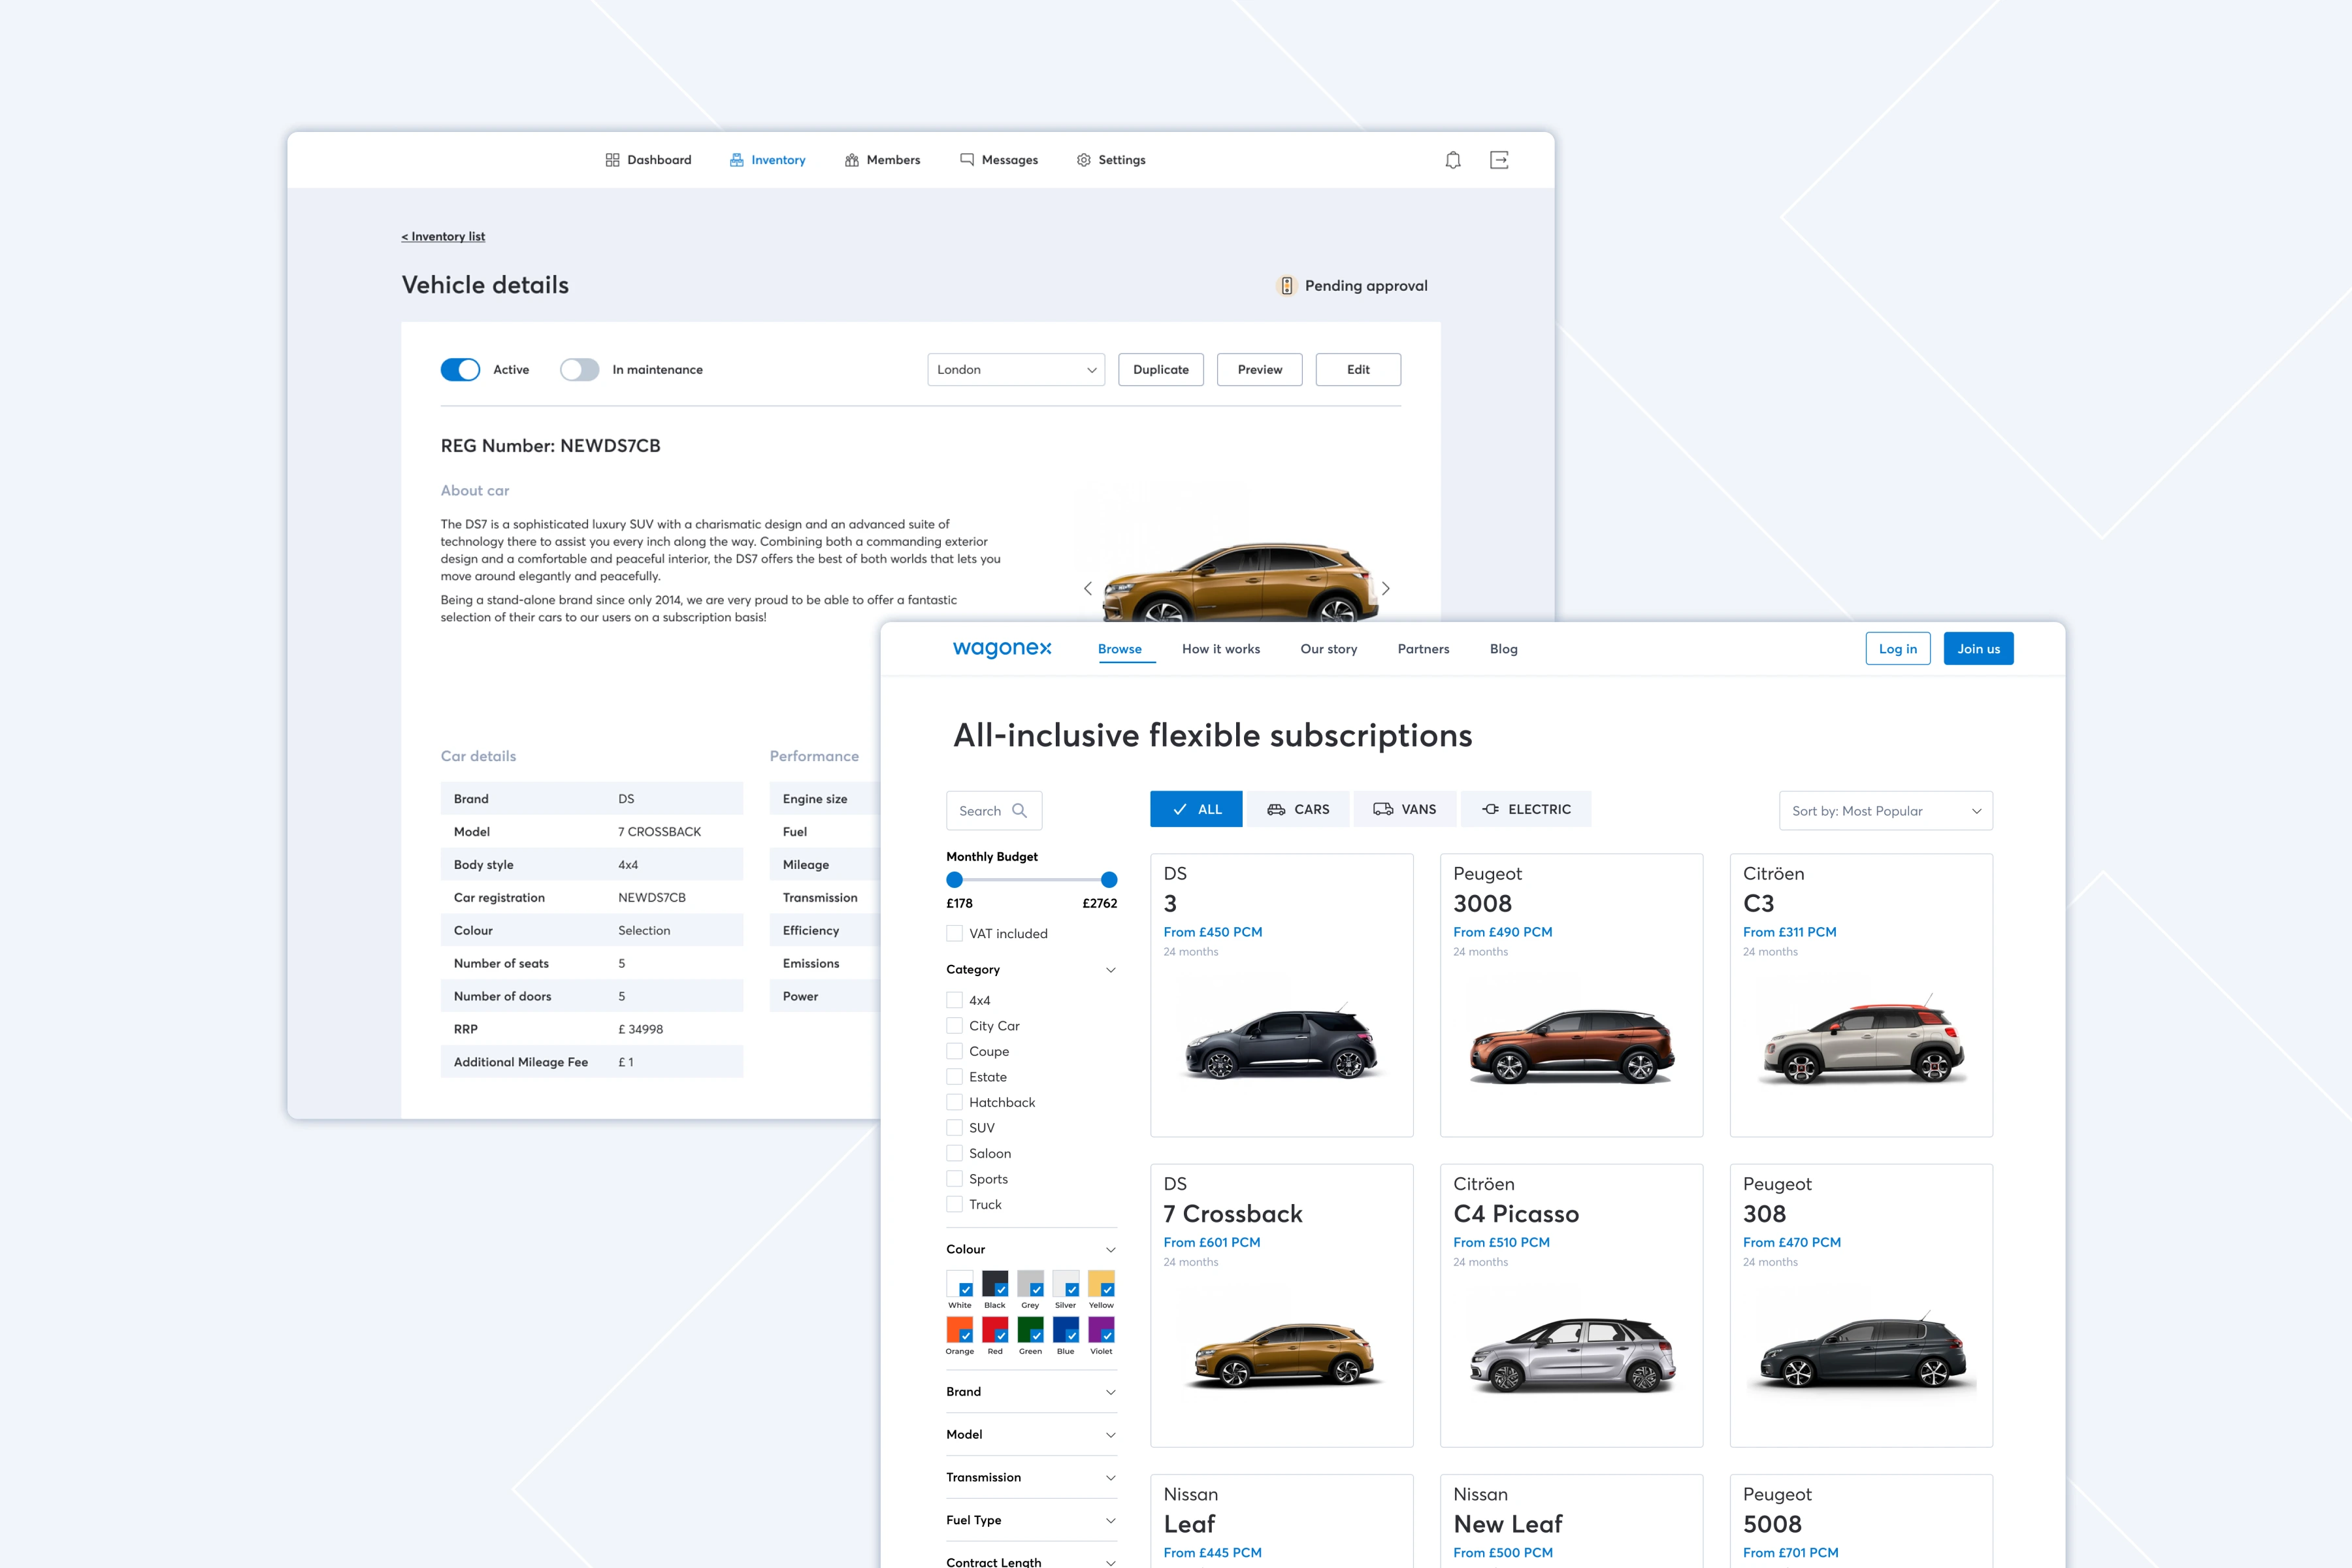Image resolution: width=2352 pixels, height=1568 pixels.
Task: Click the search magnifier icon
Action: [x=1019, y=811]
